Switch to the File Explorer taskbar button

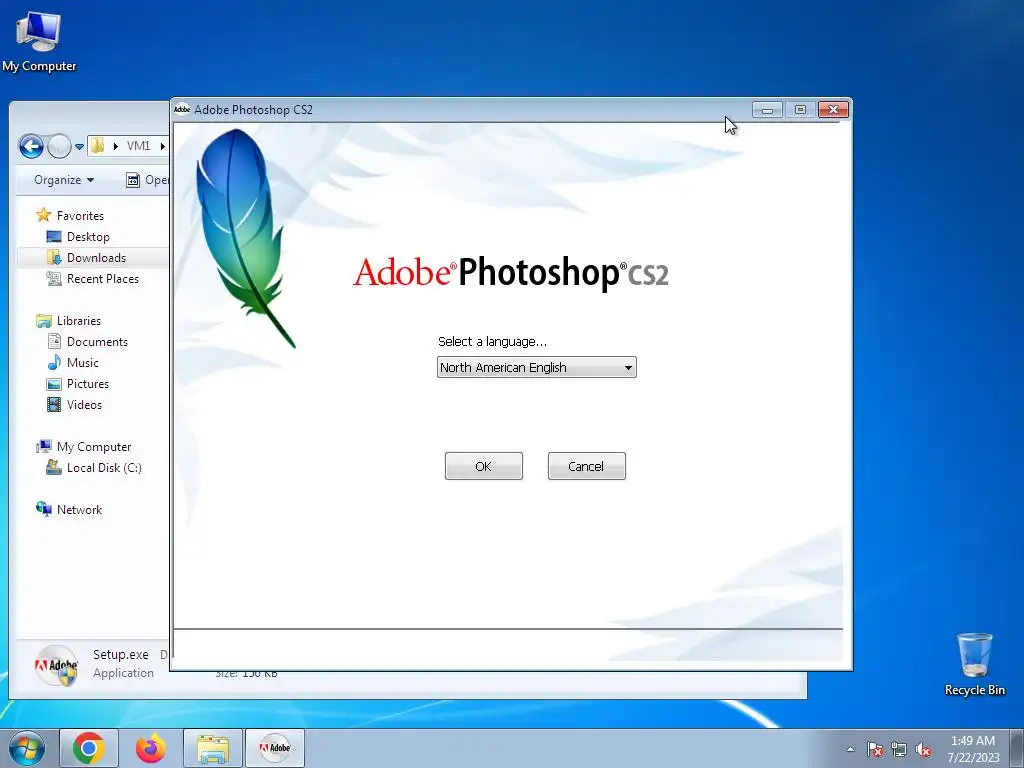213,748
